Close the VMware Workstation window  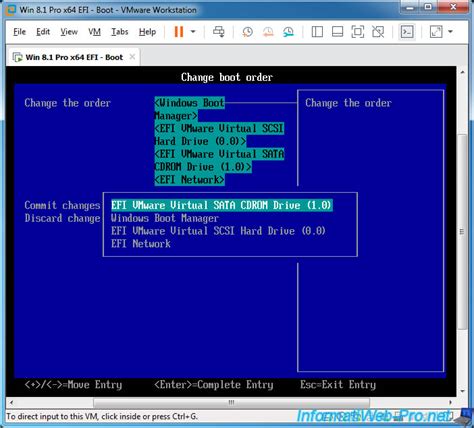(453, 7)
